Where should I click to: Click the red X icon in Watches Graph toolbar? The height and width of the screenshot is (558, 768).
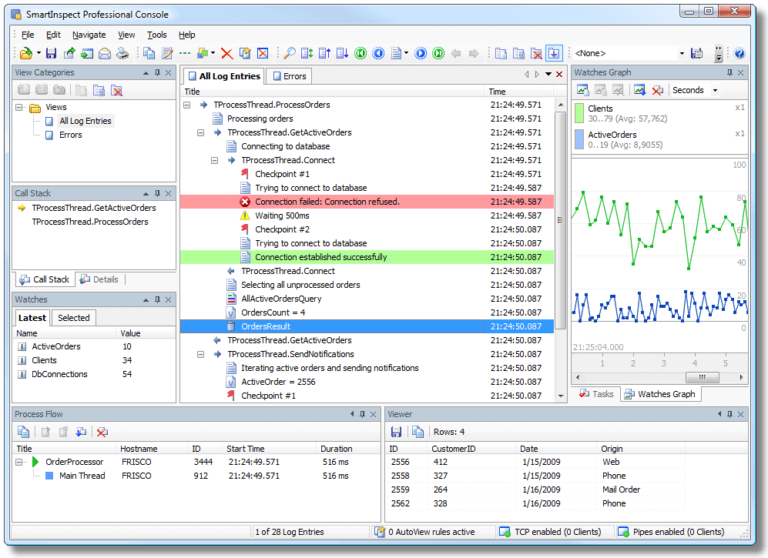657,90
